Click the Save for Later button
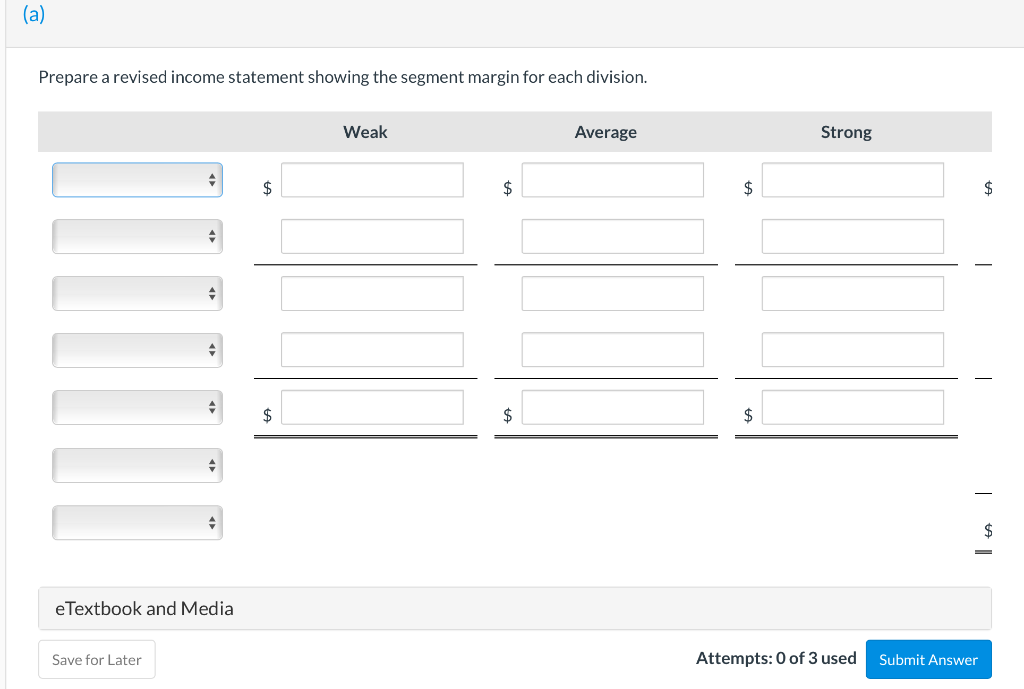Image resolution: width=1024 pixels, height=689 pixels. click(x=96, y=659)
